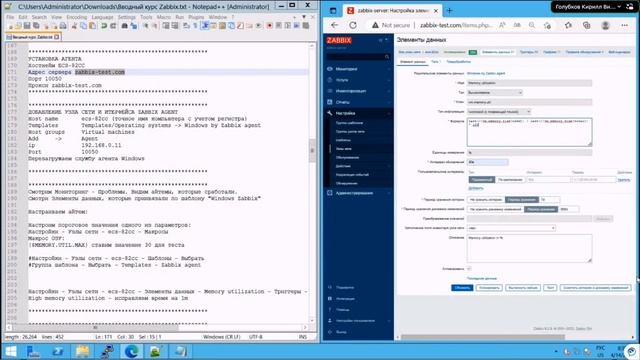
Task: Switch to Microsoft Edge on the taskbar
Action: click(x=131, y=351)
